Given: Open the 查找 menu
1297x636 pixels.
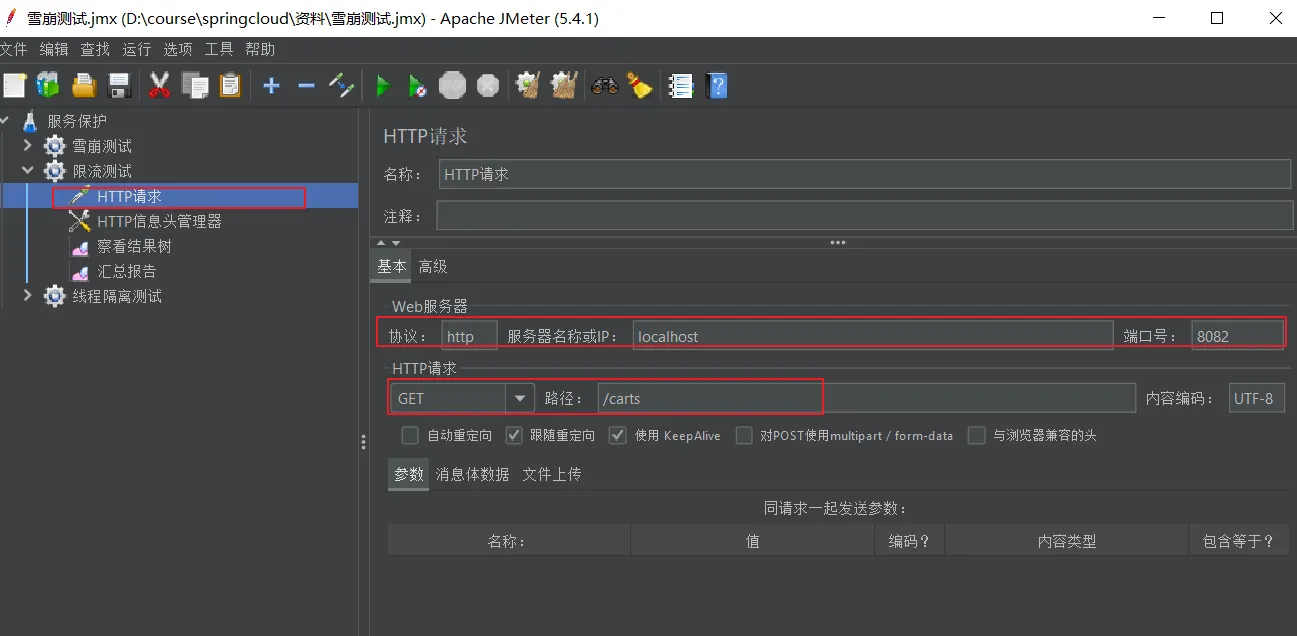Looking at the screenshot, I should coord(95,49).
